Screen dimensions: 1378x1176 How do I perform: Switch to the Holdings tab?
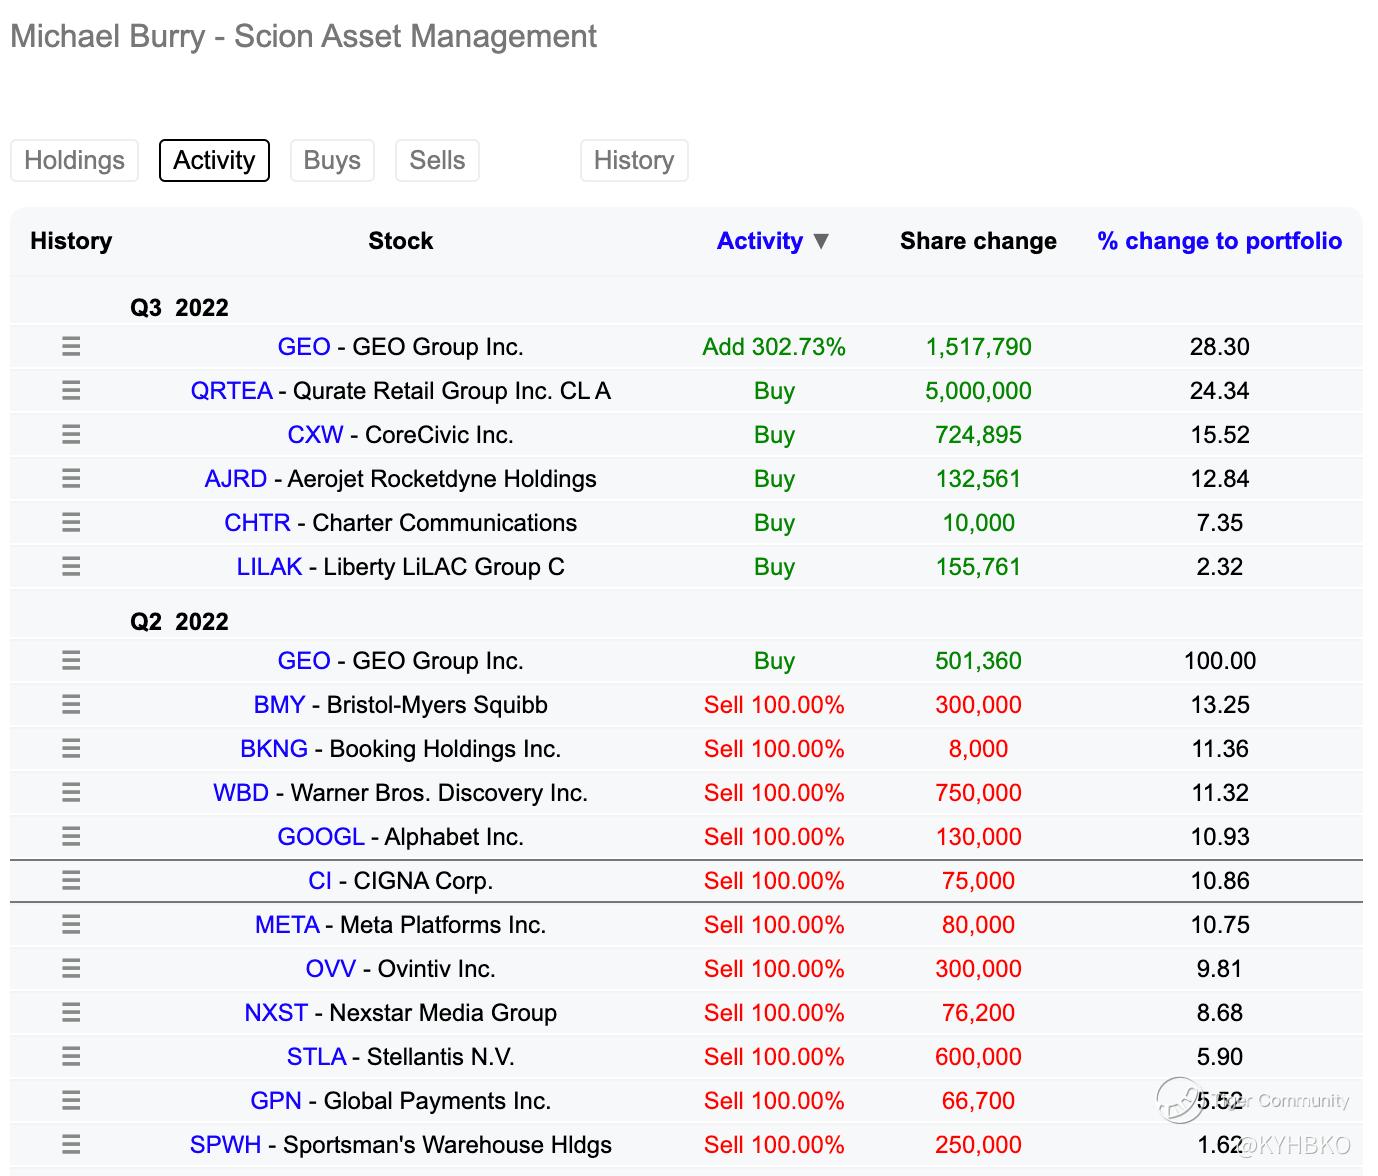tap(74, 161)
